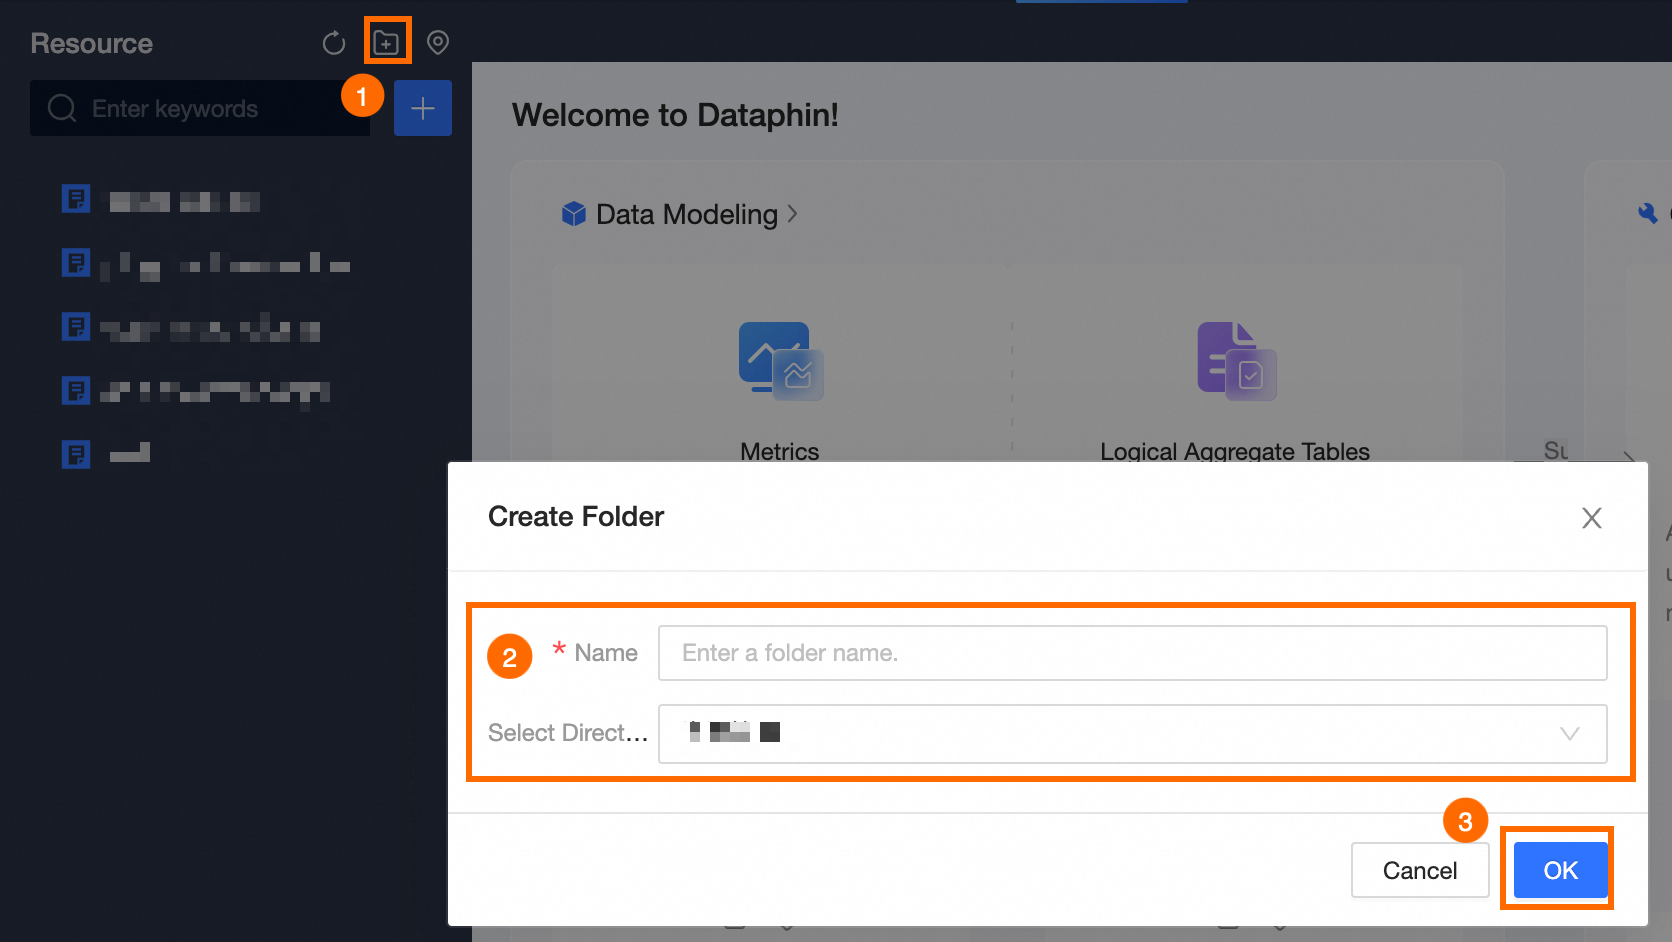Click the Select Directory dropdown arrow
Viewport: 1672px width, 942px height.
click(1570, 733)
